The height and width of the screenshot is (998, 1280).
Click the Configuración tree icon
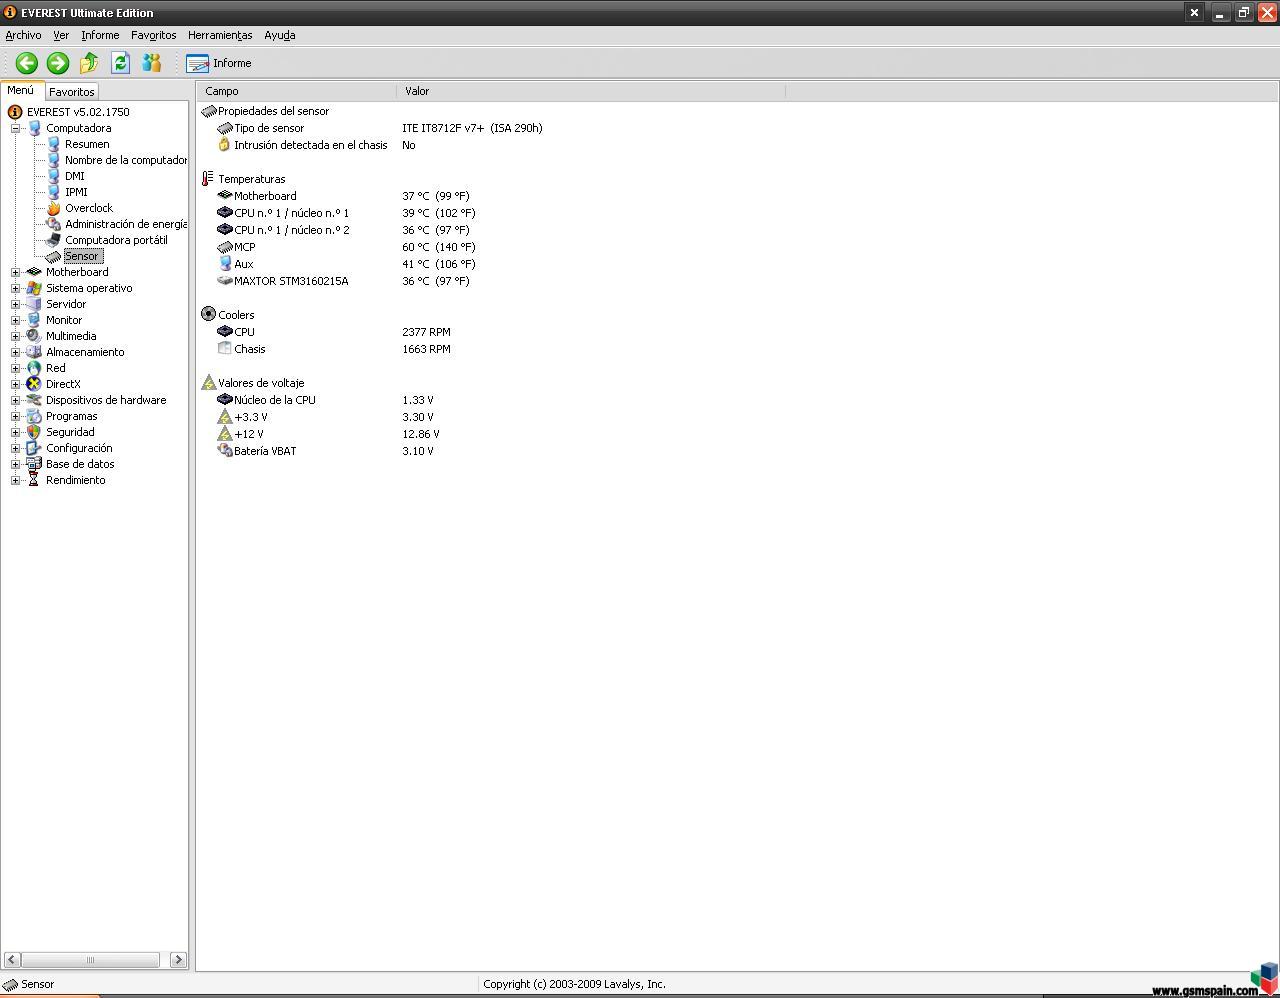(x=34, y=448)
